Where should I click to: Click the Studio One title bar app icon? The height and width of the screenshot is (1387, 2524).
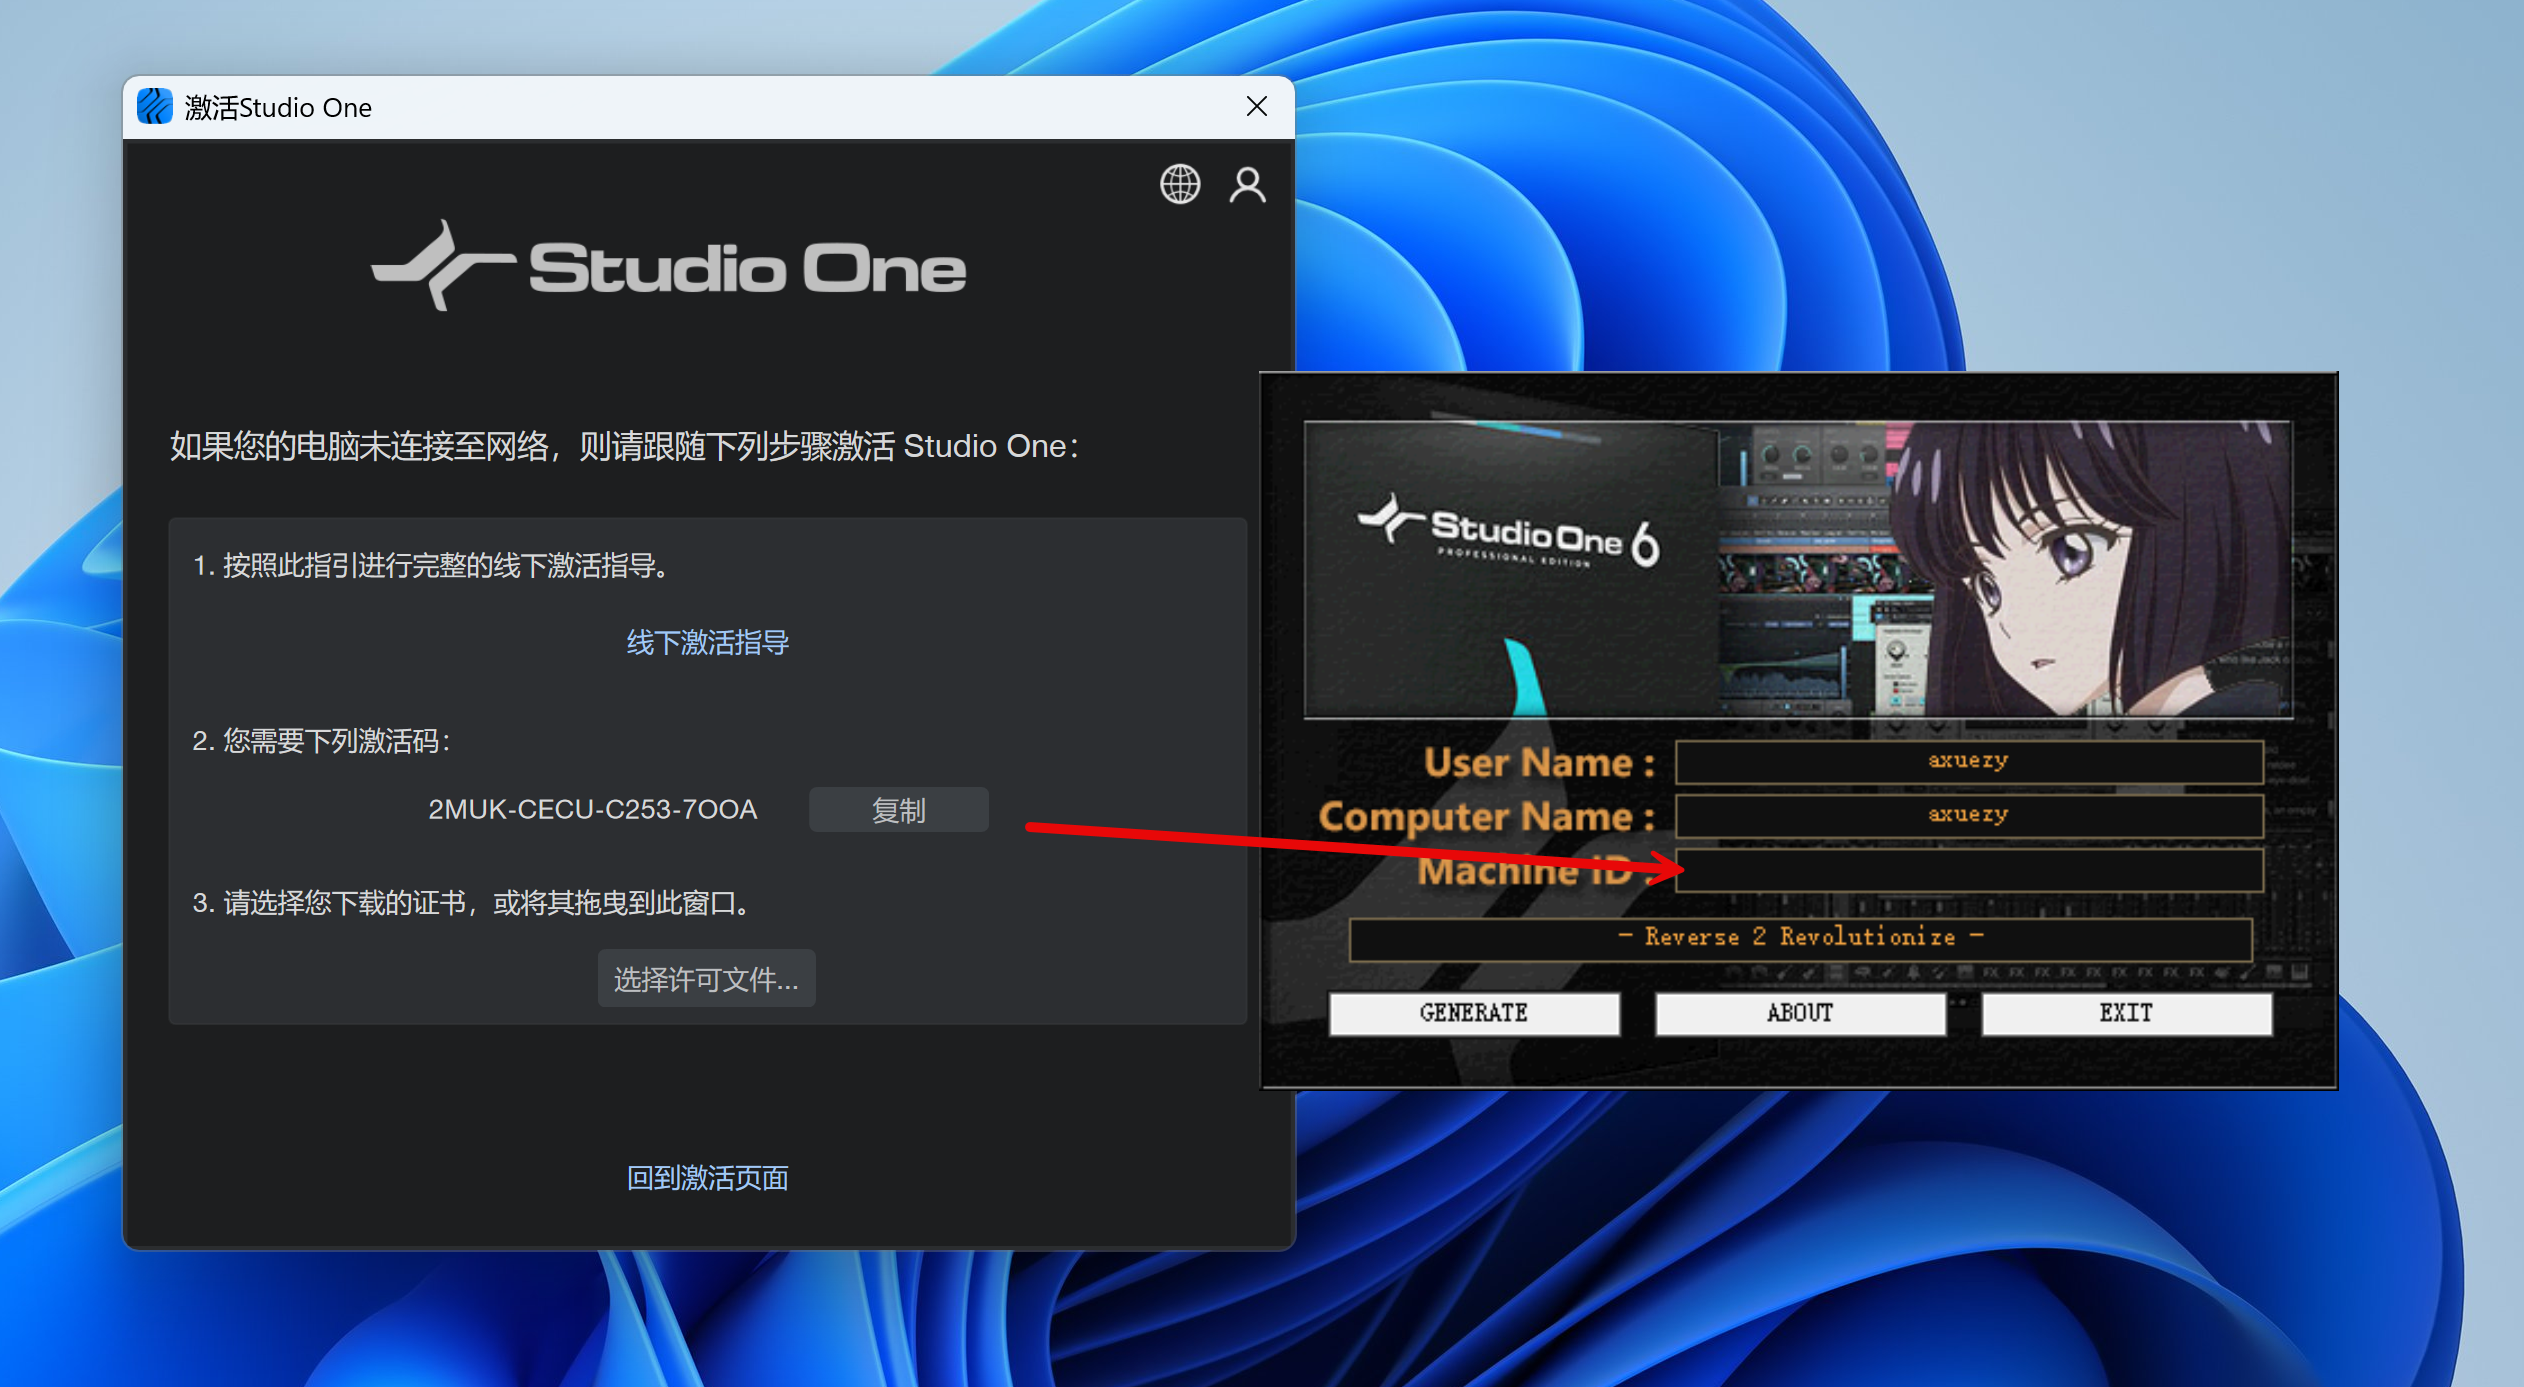pos(154,106)
